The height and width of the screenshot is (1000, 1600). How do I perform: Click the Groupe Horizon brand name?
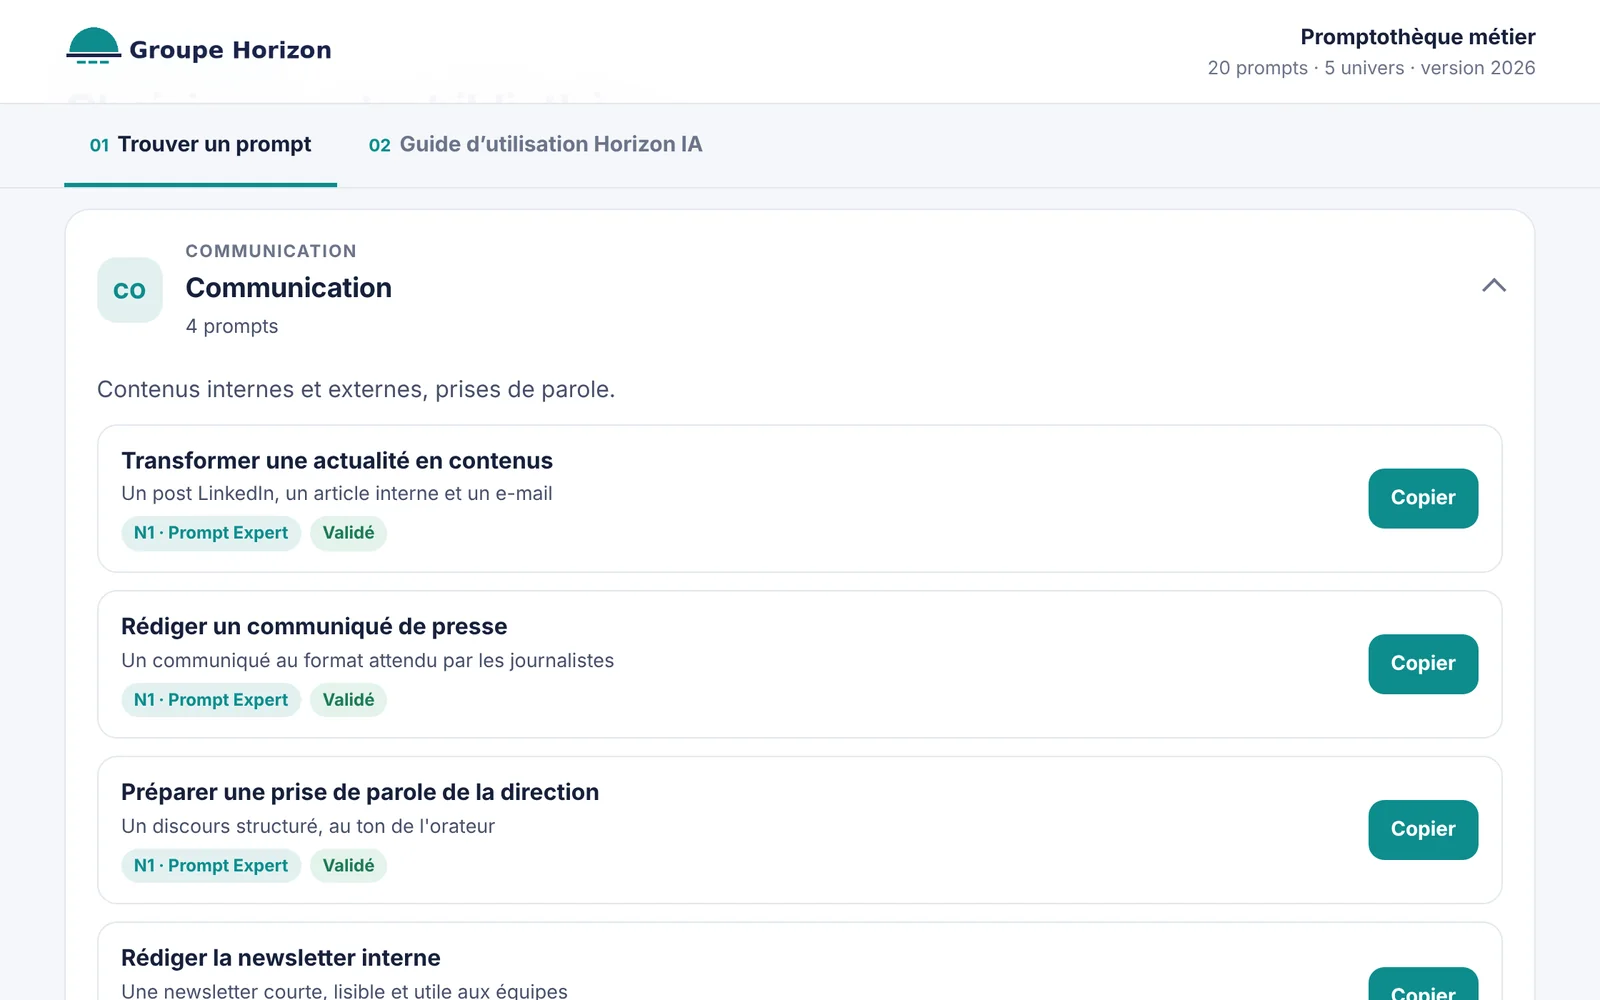230,50
